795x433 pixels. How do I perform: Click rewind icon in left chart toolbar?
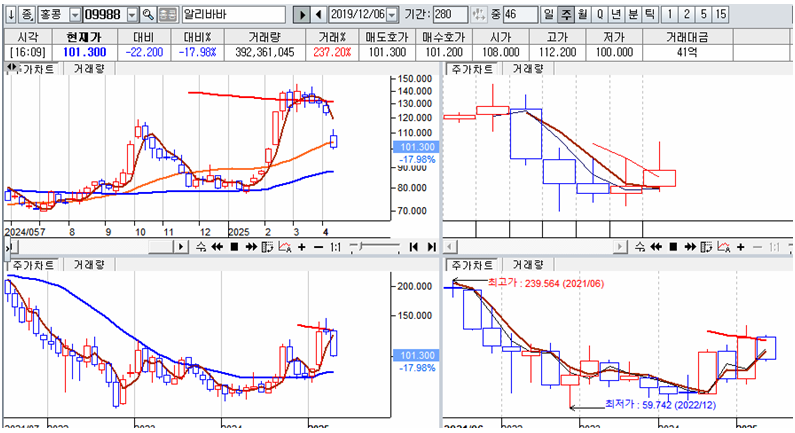[x=217, y=247]
